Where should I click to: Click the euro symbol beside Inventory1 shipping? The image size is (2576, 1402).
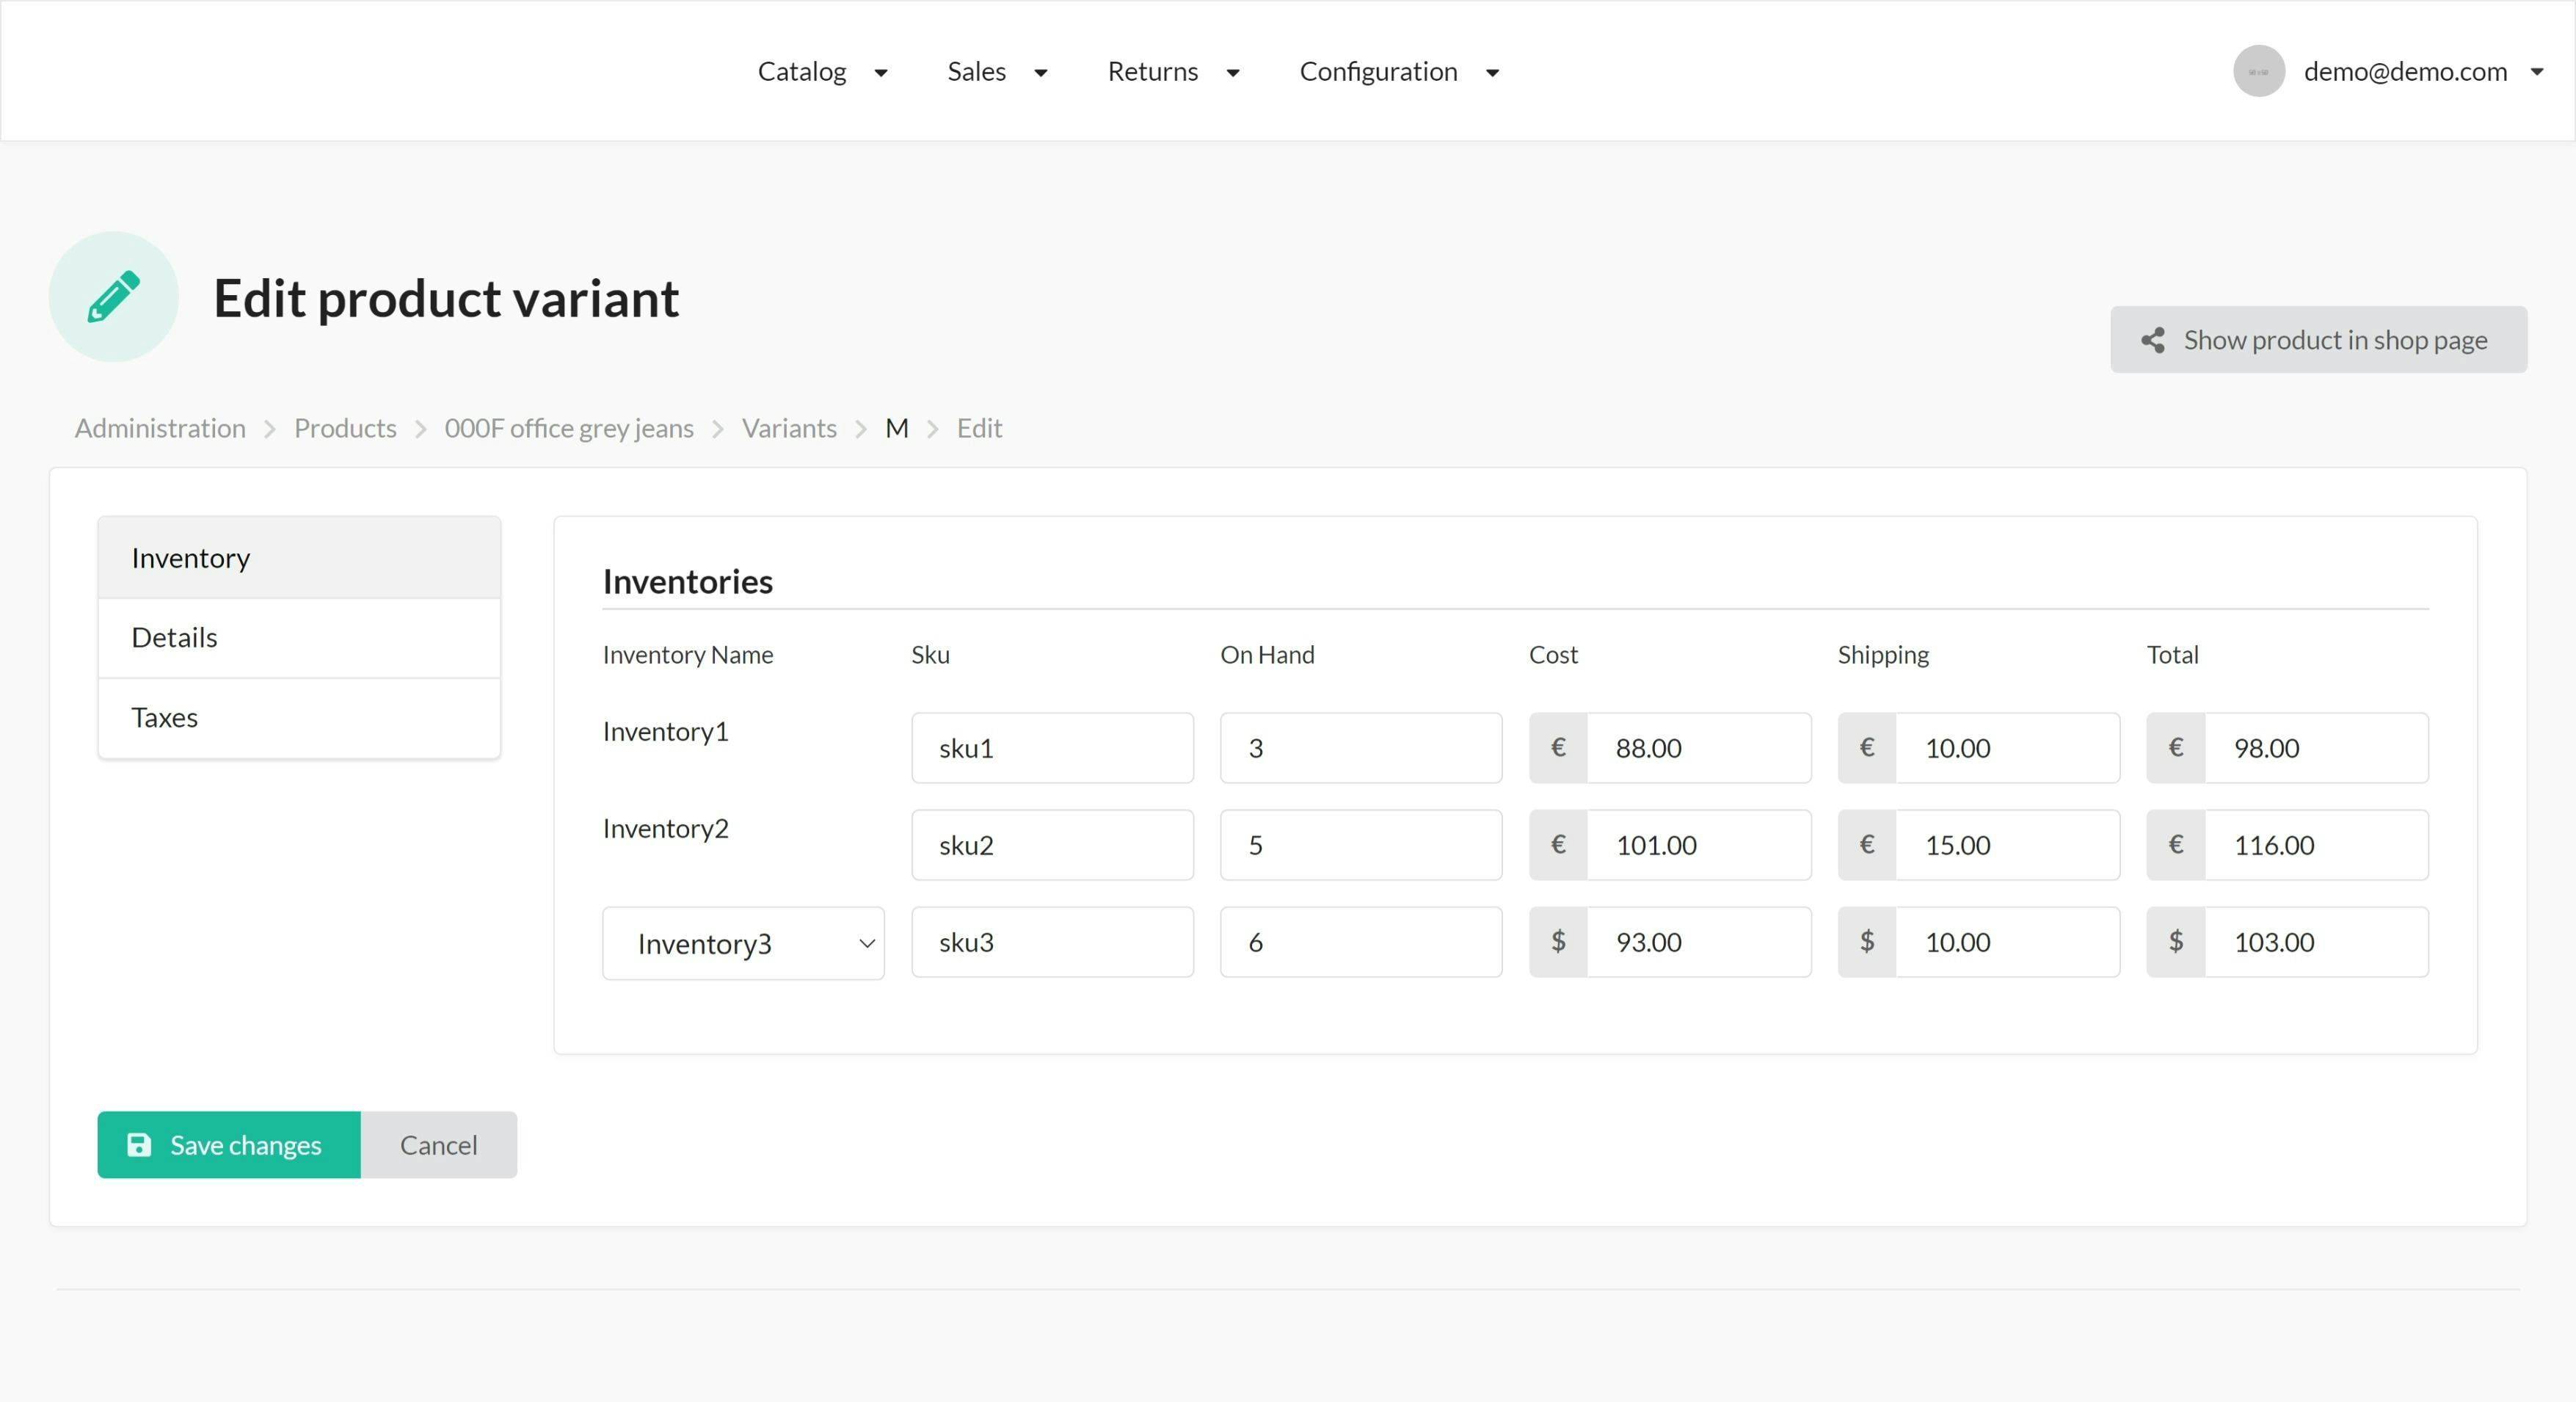click(1867, 747)
